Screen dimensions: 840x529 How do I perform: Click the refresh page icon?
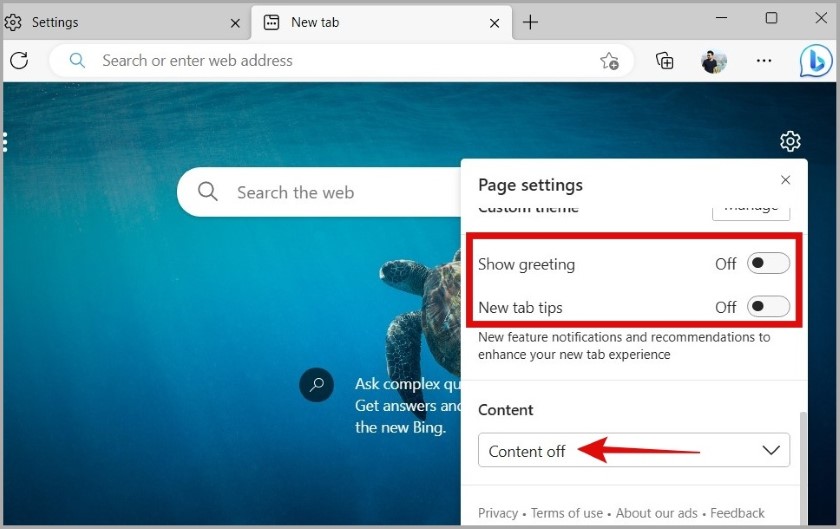pos(19,61)
